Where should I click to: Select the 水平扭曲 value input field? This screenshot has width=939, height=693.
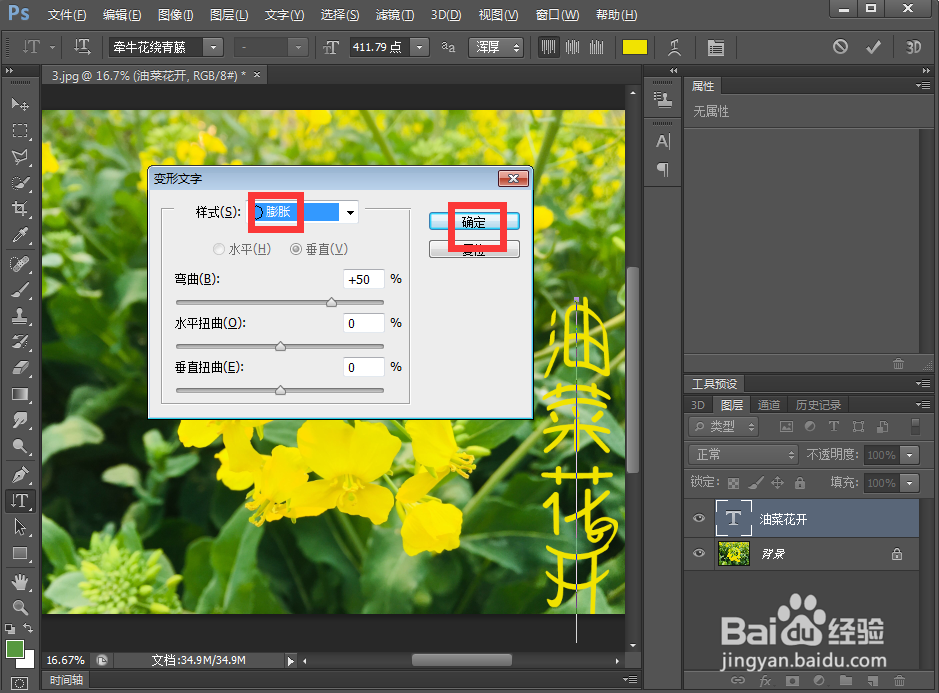point(363,323)
